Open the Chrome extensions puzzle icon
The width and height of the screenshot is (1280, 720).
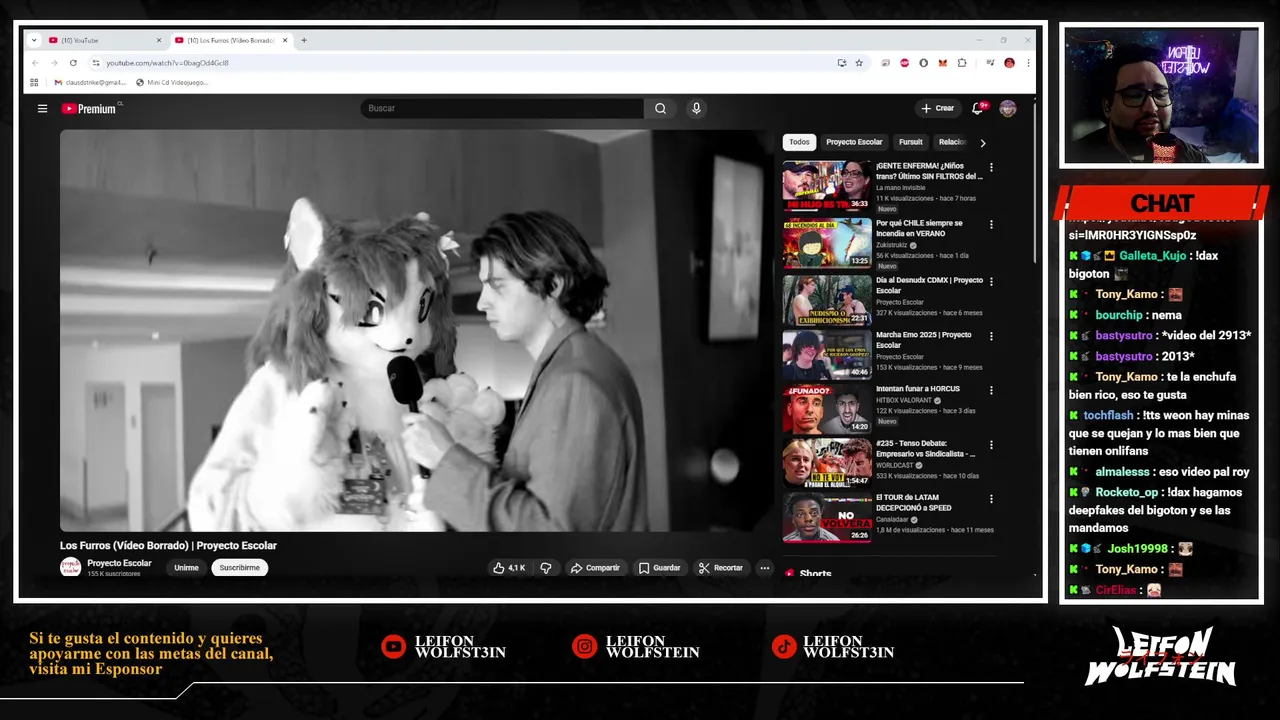962,63
